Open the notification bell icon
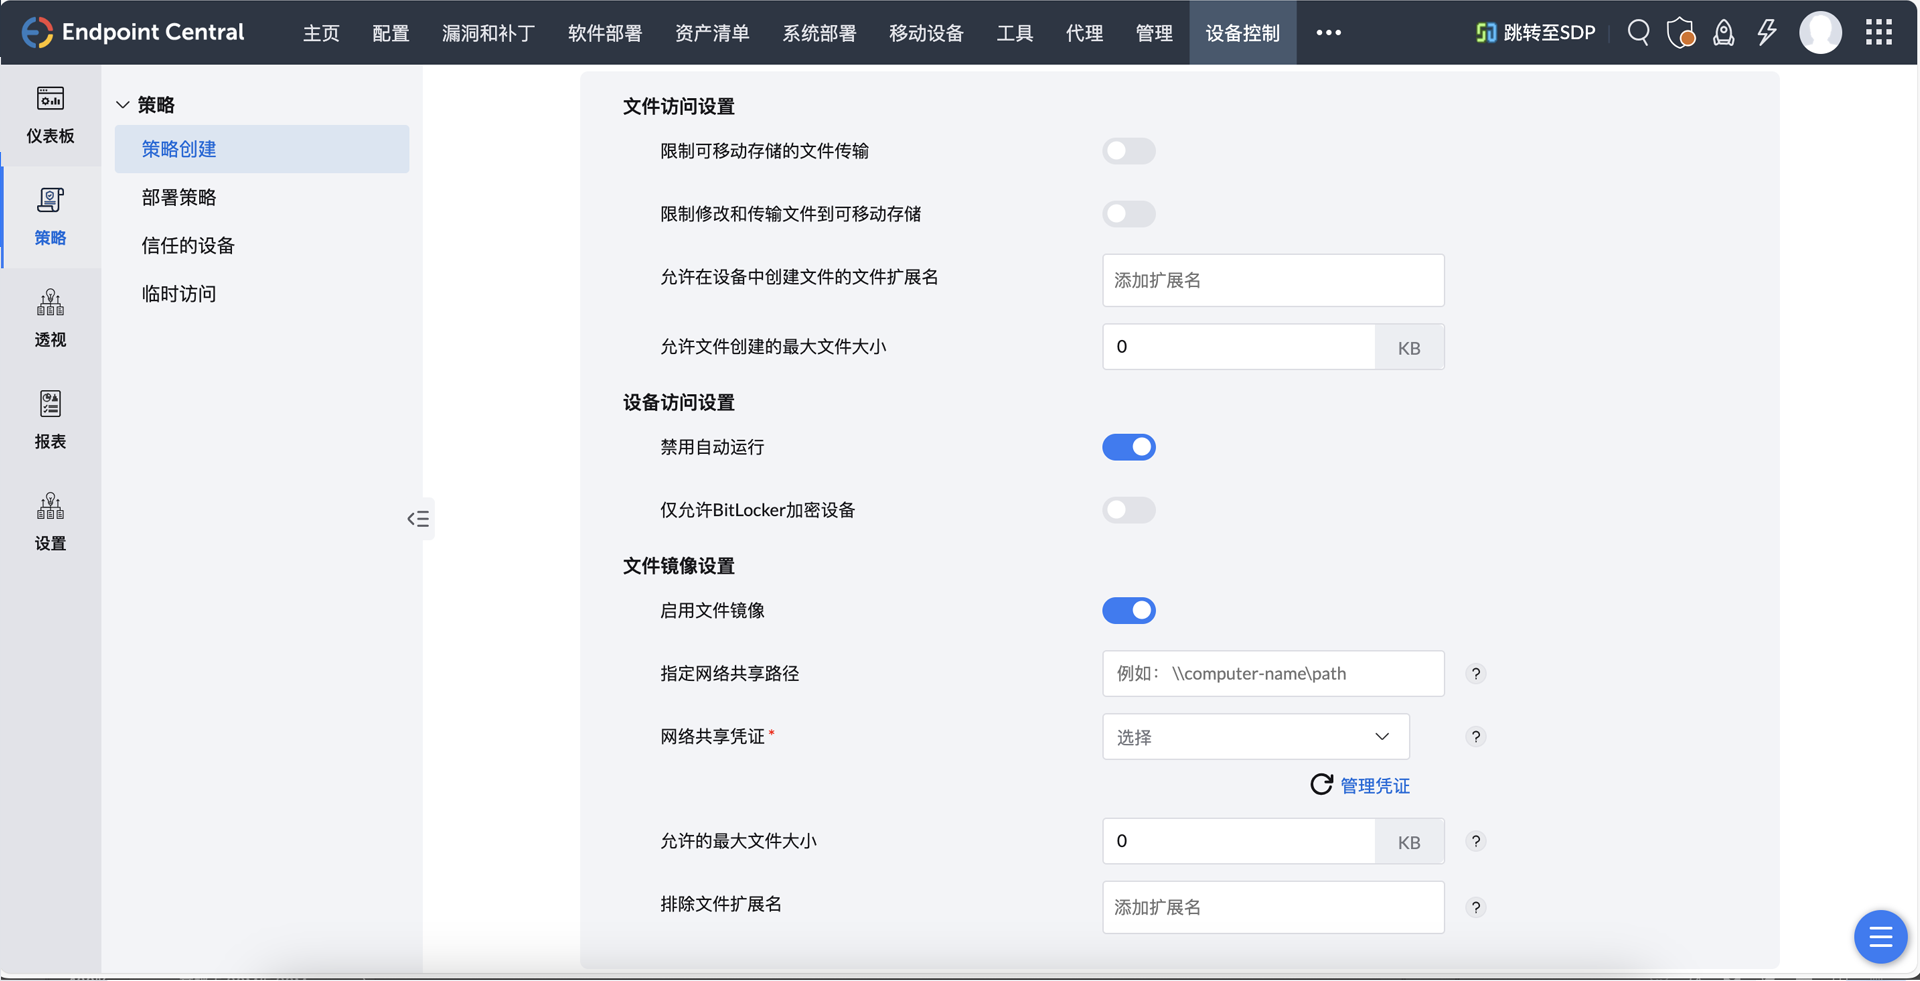Image resolution: width=1920 pixels, height=981 pixels. 1723,33
